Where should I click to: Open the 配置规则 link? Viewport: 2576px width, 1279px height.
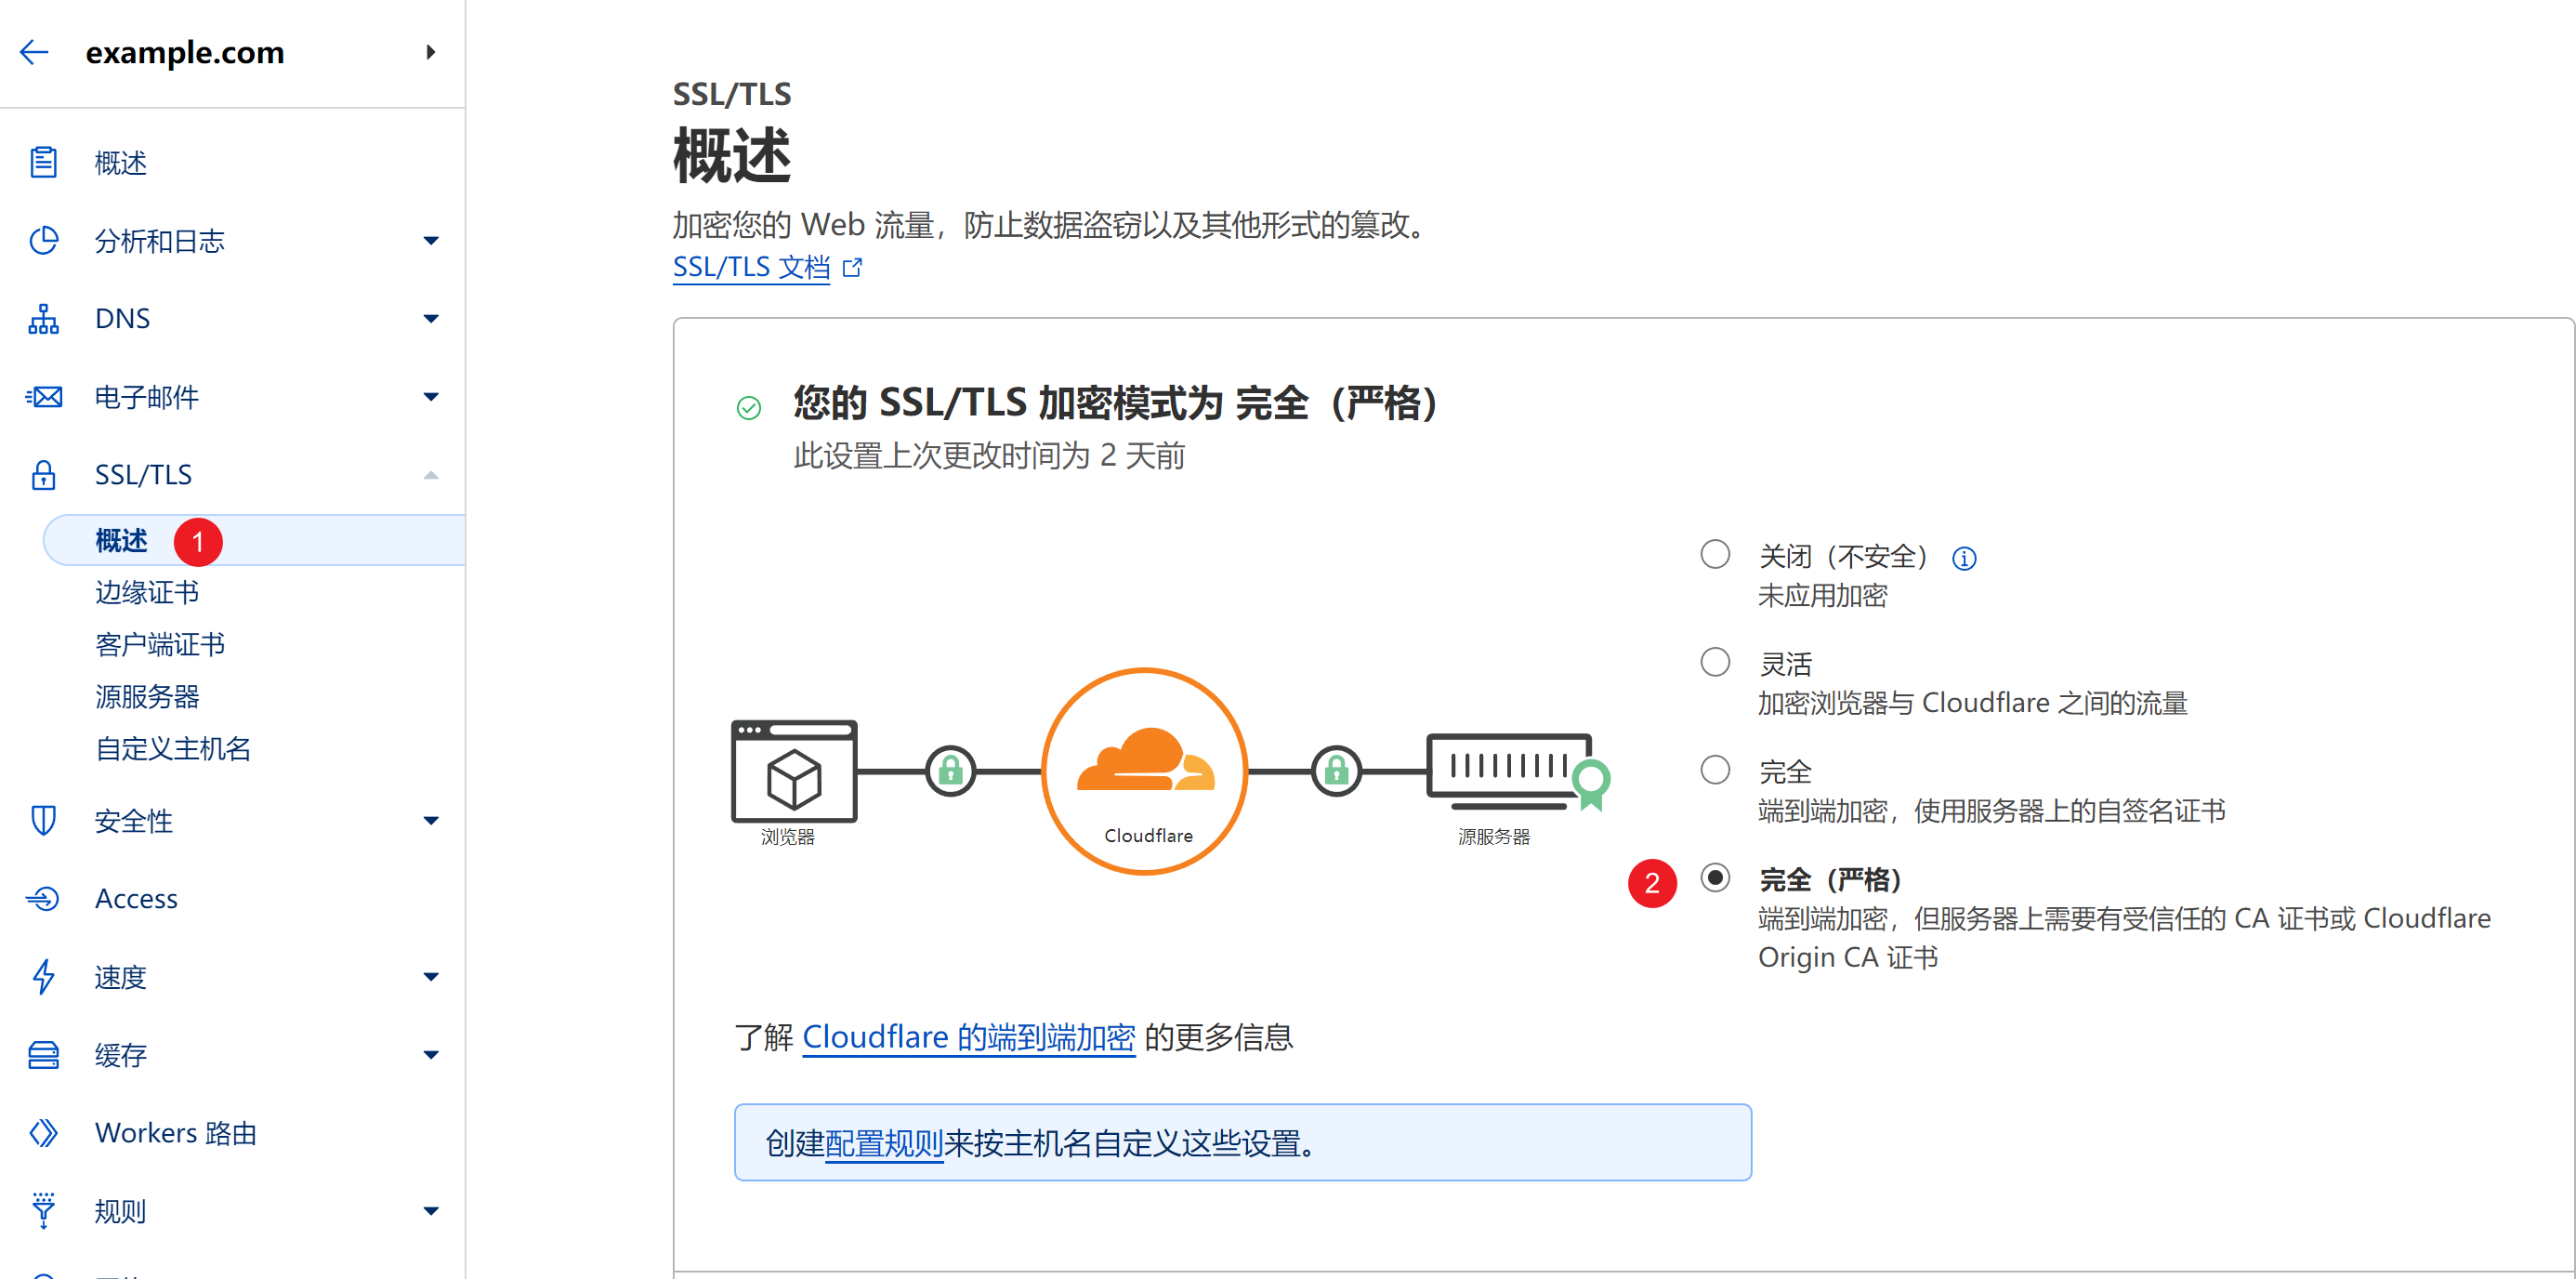[x=884, y=1142]
